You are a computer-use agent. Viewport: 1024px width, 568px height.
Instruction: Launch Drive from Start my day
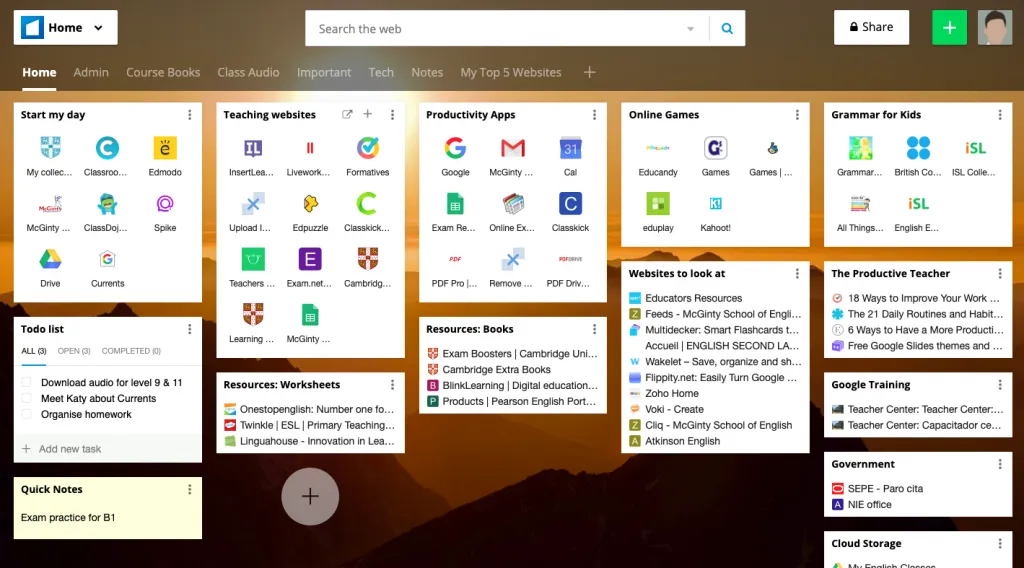pyautogui.click(x=50, y=260)
